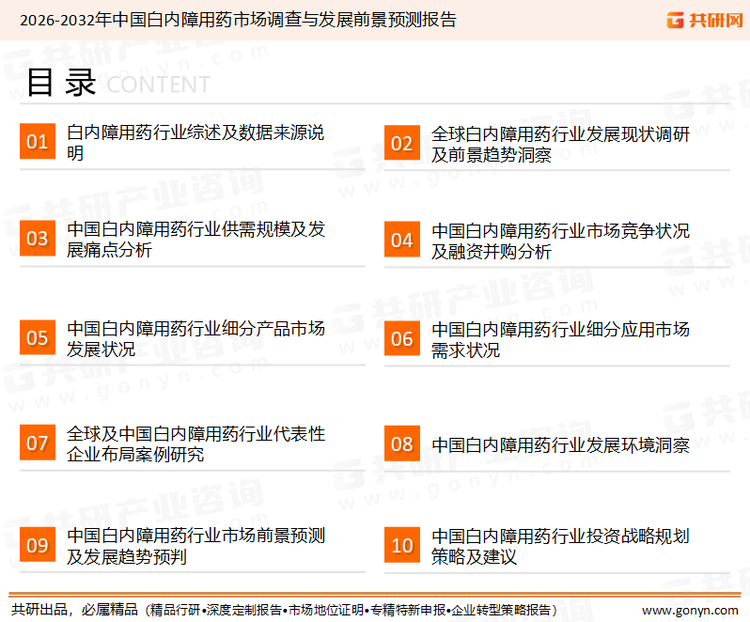The width and height of the screenshot is (750, 622).
Task: Select chapter title 中国白内障用药行业发展环境洞察
Action: pyautogui.click(x=560, y=445)
